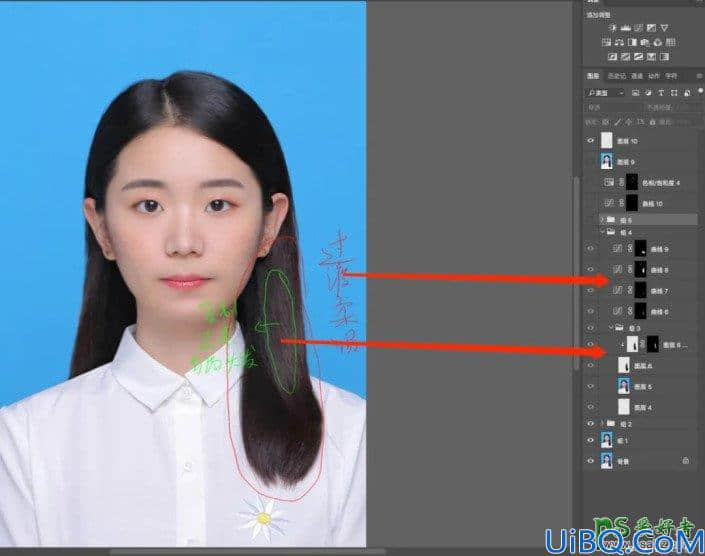Select the 曲线 10 layer name
Viewport: 705px width, 556px height.
click(x=652, y=204)
